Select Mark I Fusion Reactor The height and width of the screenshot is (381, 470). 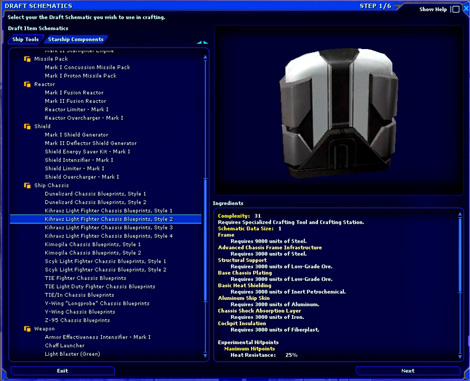(x=74, y=93)
